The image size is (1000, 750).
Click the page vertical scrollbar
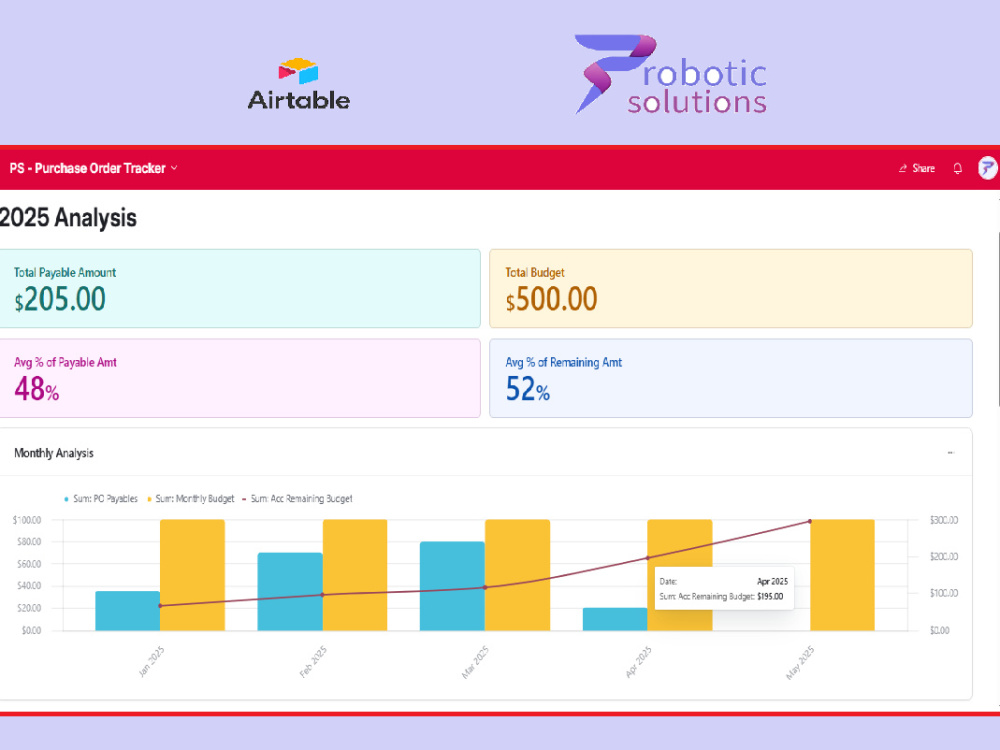(997, 319)
